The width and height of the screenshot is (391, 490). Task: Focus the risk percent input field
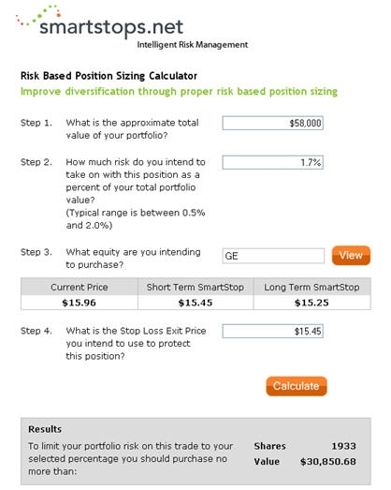(x=273, y=162)
